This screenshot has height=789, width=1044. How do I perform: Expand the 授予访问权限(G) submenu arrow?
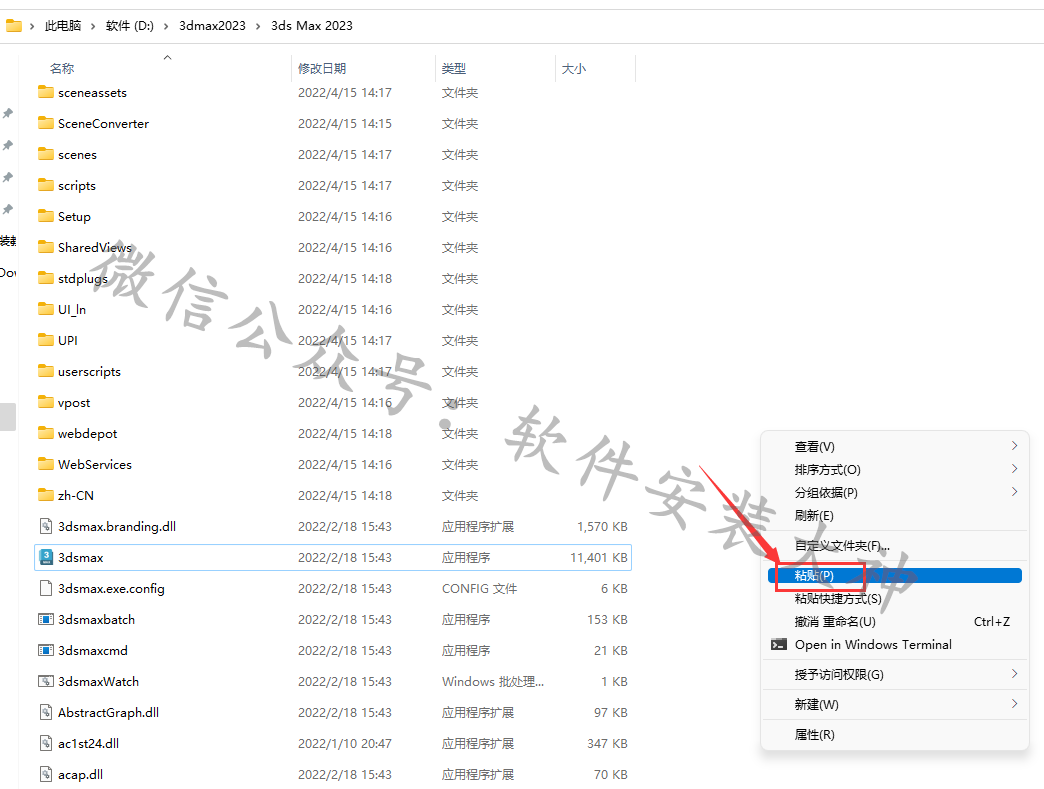pos(1014,673)
